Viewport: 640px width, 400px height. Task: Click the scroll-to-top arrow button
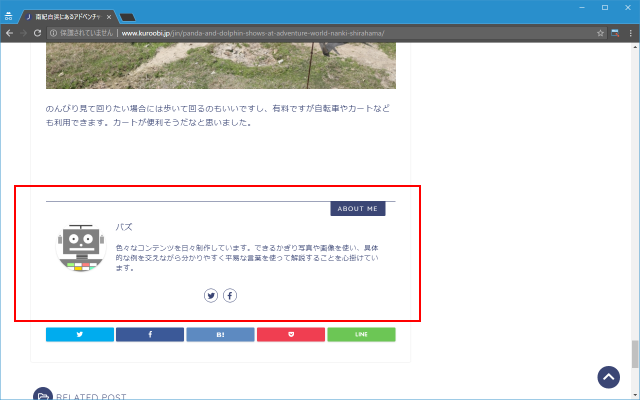point(609,377)
